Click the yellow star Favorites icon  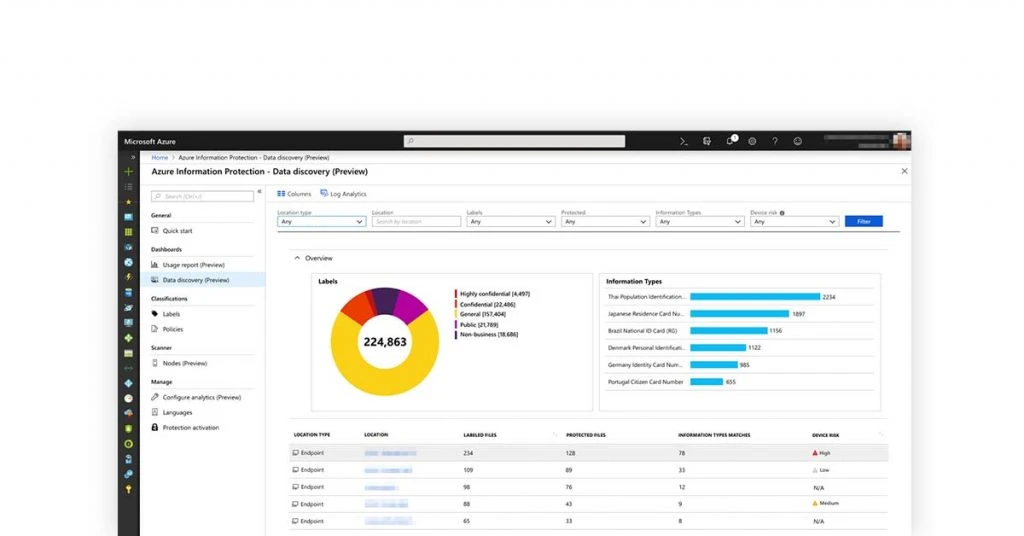(x=129, y=202)
